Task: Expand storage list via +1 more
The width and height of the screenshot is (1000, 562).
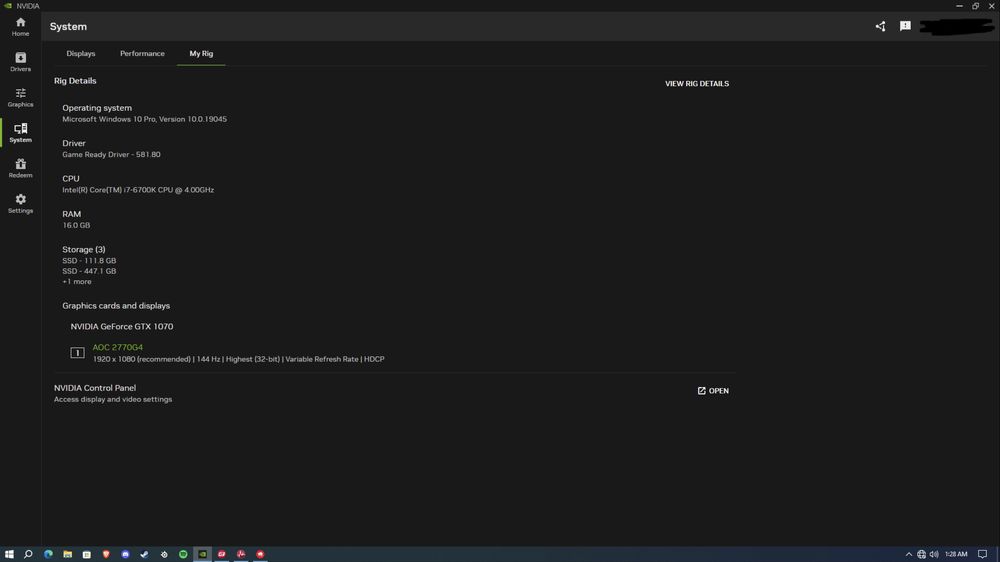Action: tap(77, 281)
